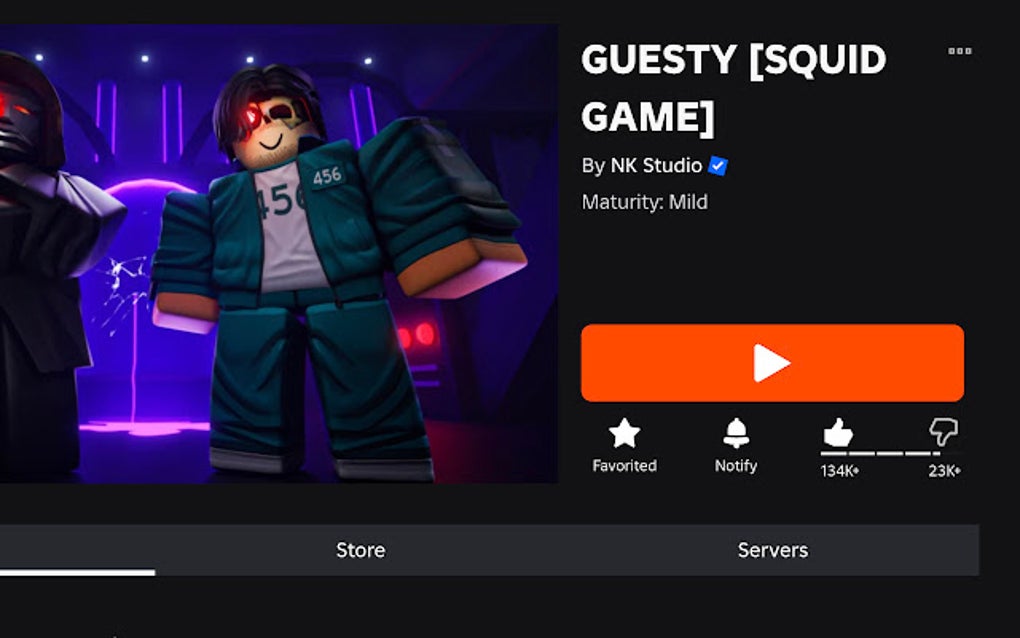Click the Squid Game character thumbnail image
The height and width of the screenshot is (638, 1020).
[279, 254]
